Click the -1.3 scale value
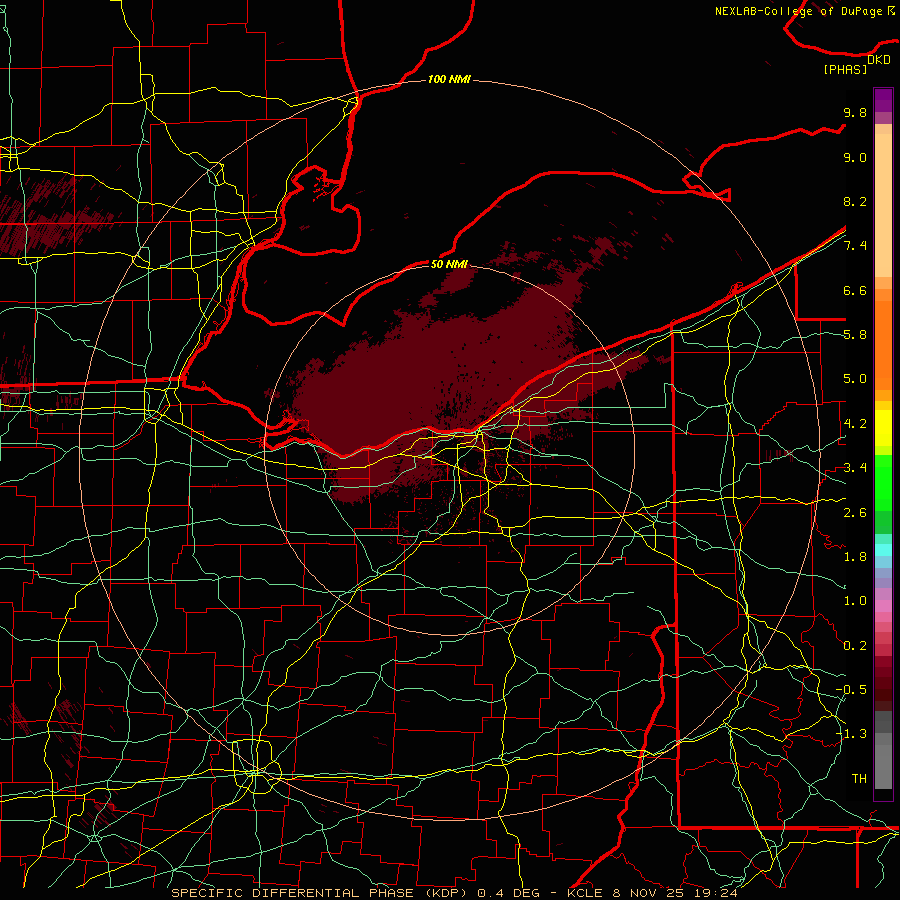Image resolution: width=900 pixels, height=900 pixels. [851, 734]
